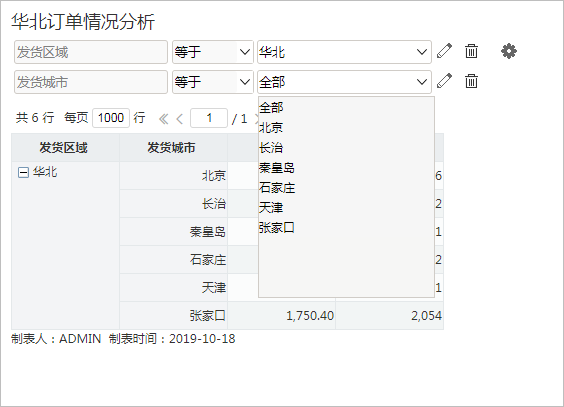Click the current page number field
Screen dimensions: 564x407
(209, 118)
